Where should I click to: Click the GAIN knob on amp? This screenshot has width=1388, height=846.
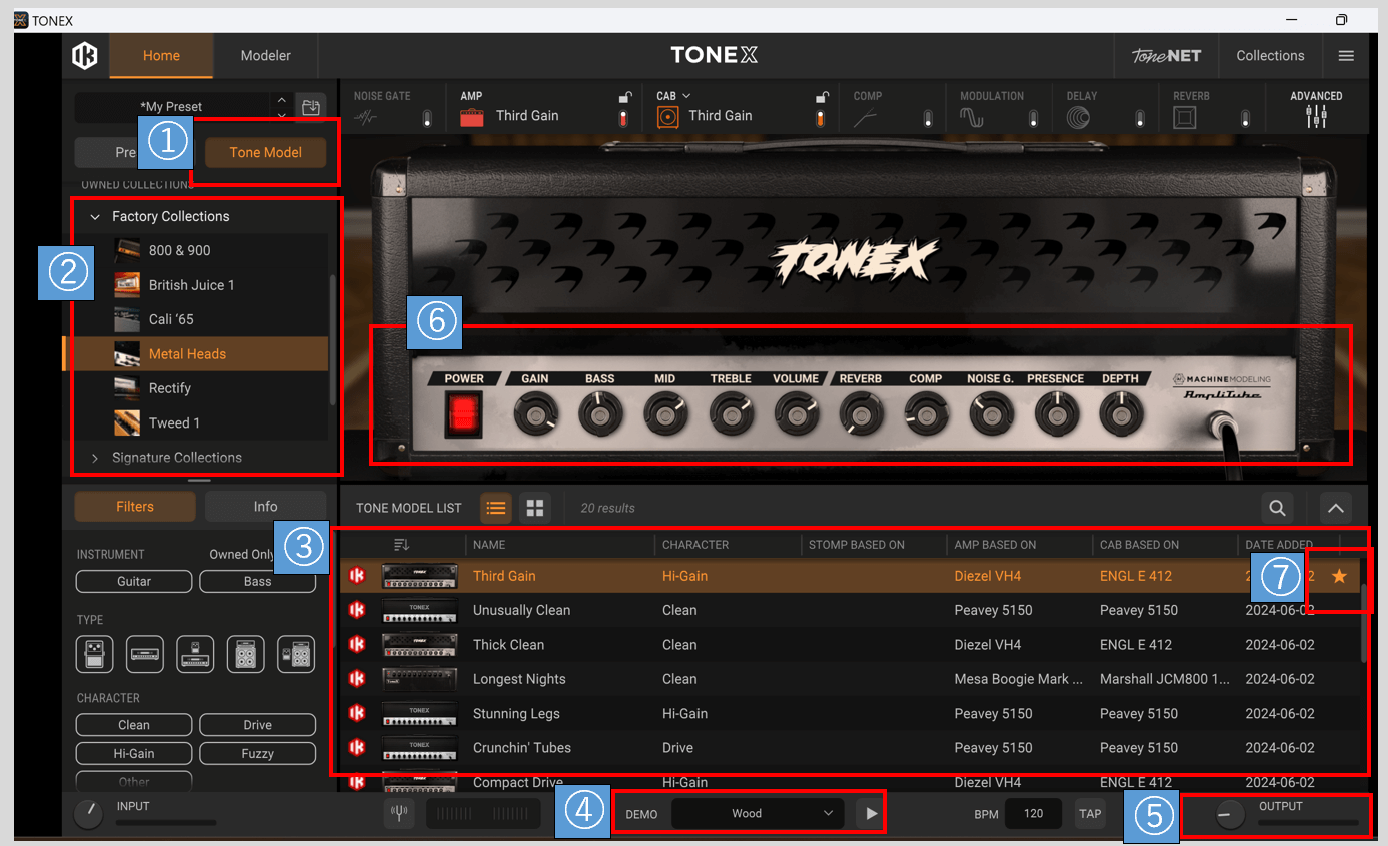point(535,414)
